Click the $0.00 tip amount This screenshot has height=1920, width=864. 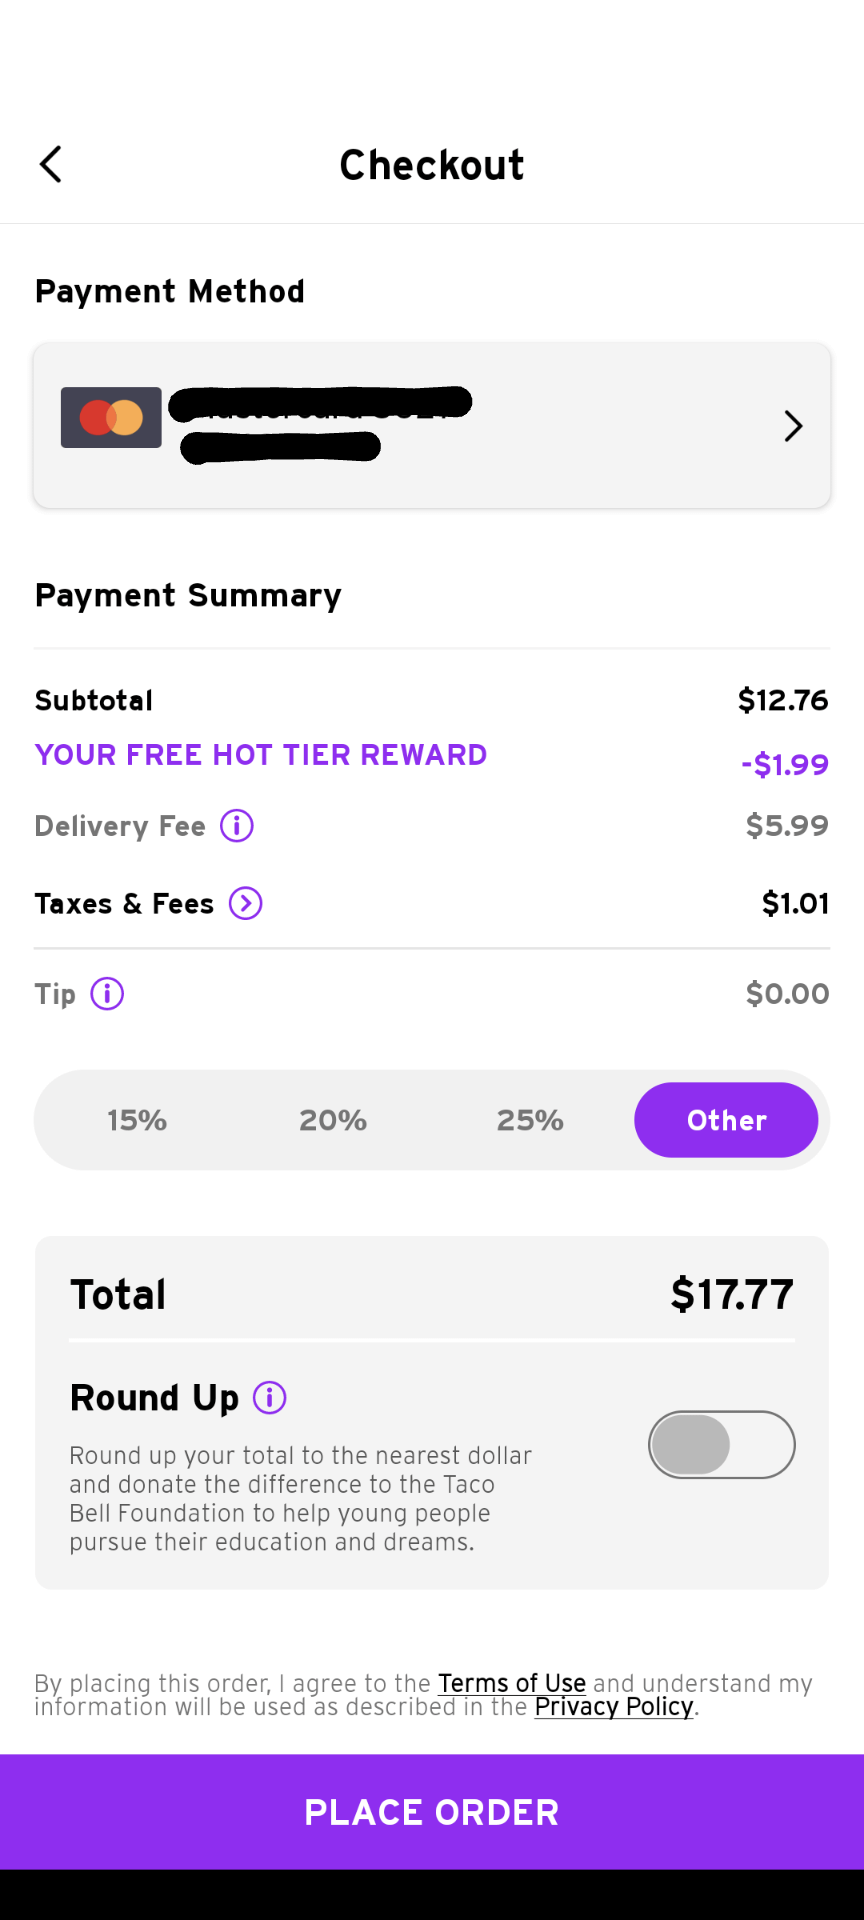(x=787, y=994)
